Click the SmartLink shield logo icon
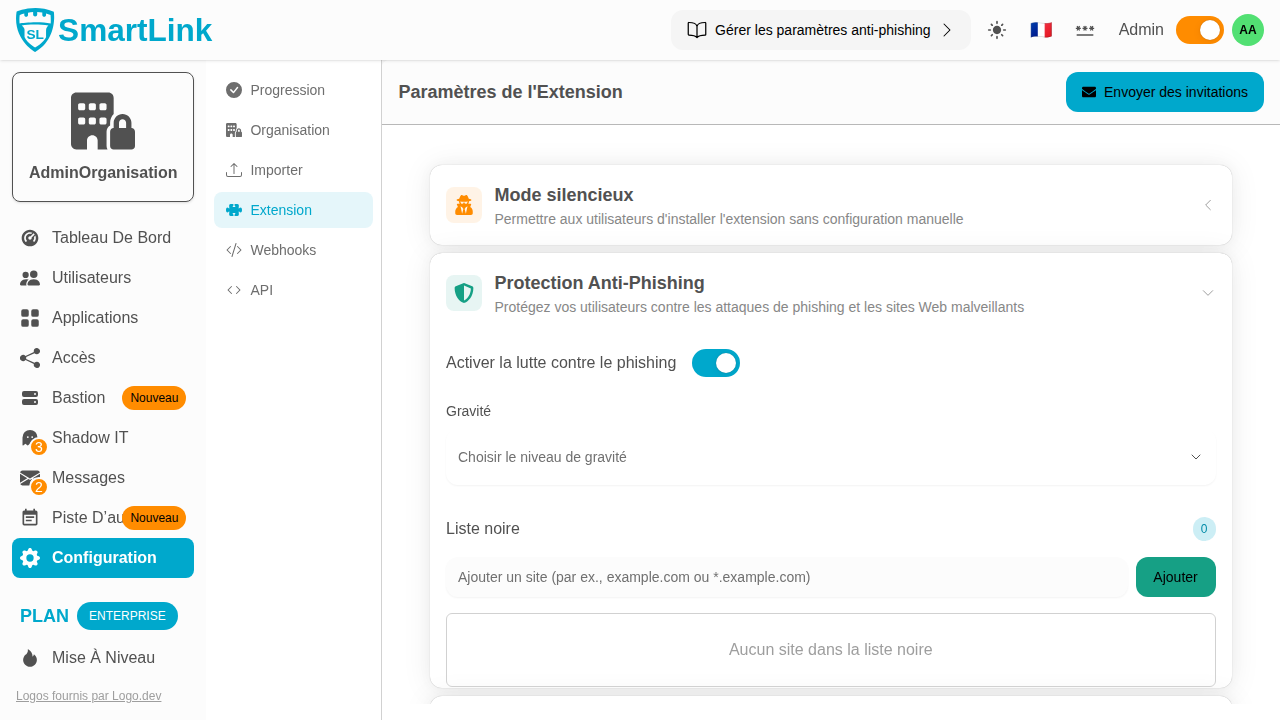Image resolution: width=1280 pixels, height=720 pixels. [x=35, y=30]
